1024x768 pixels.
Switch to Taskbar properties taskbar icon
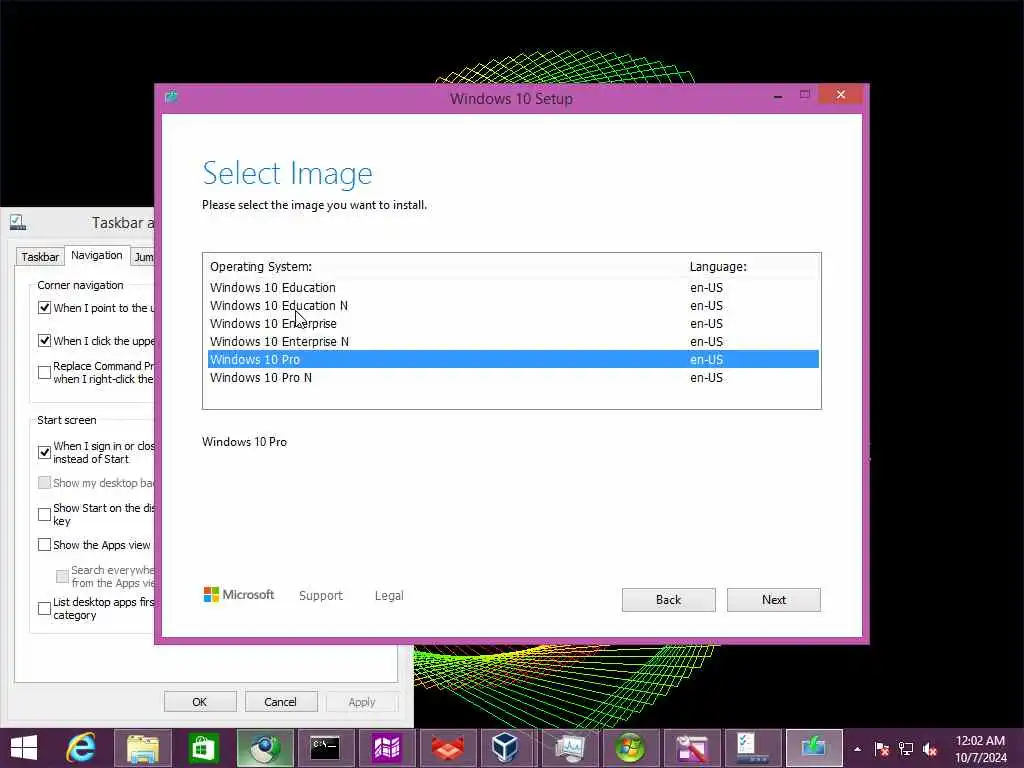[x=753, y=748]
